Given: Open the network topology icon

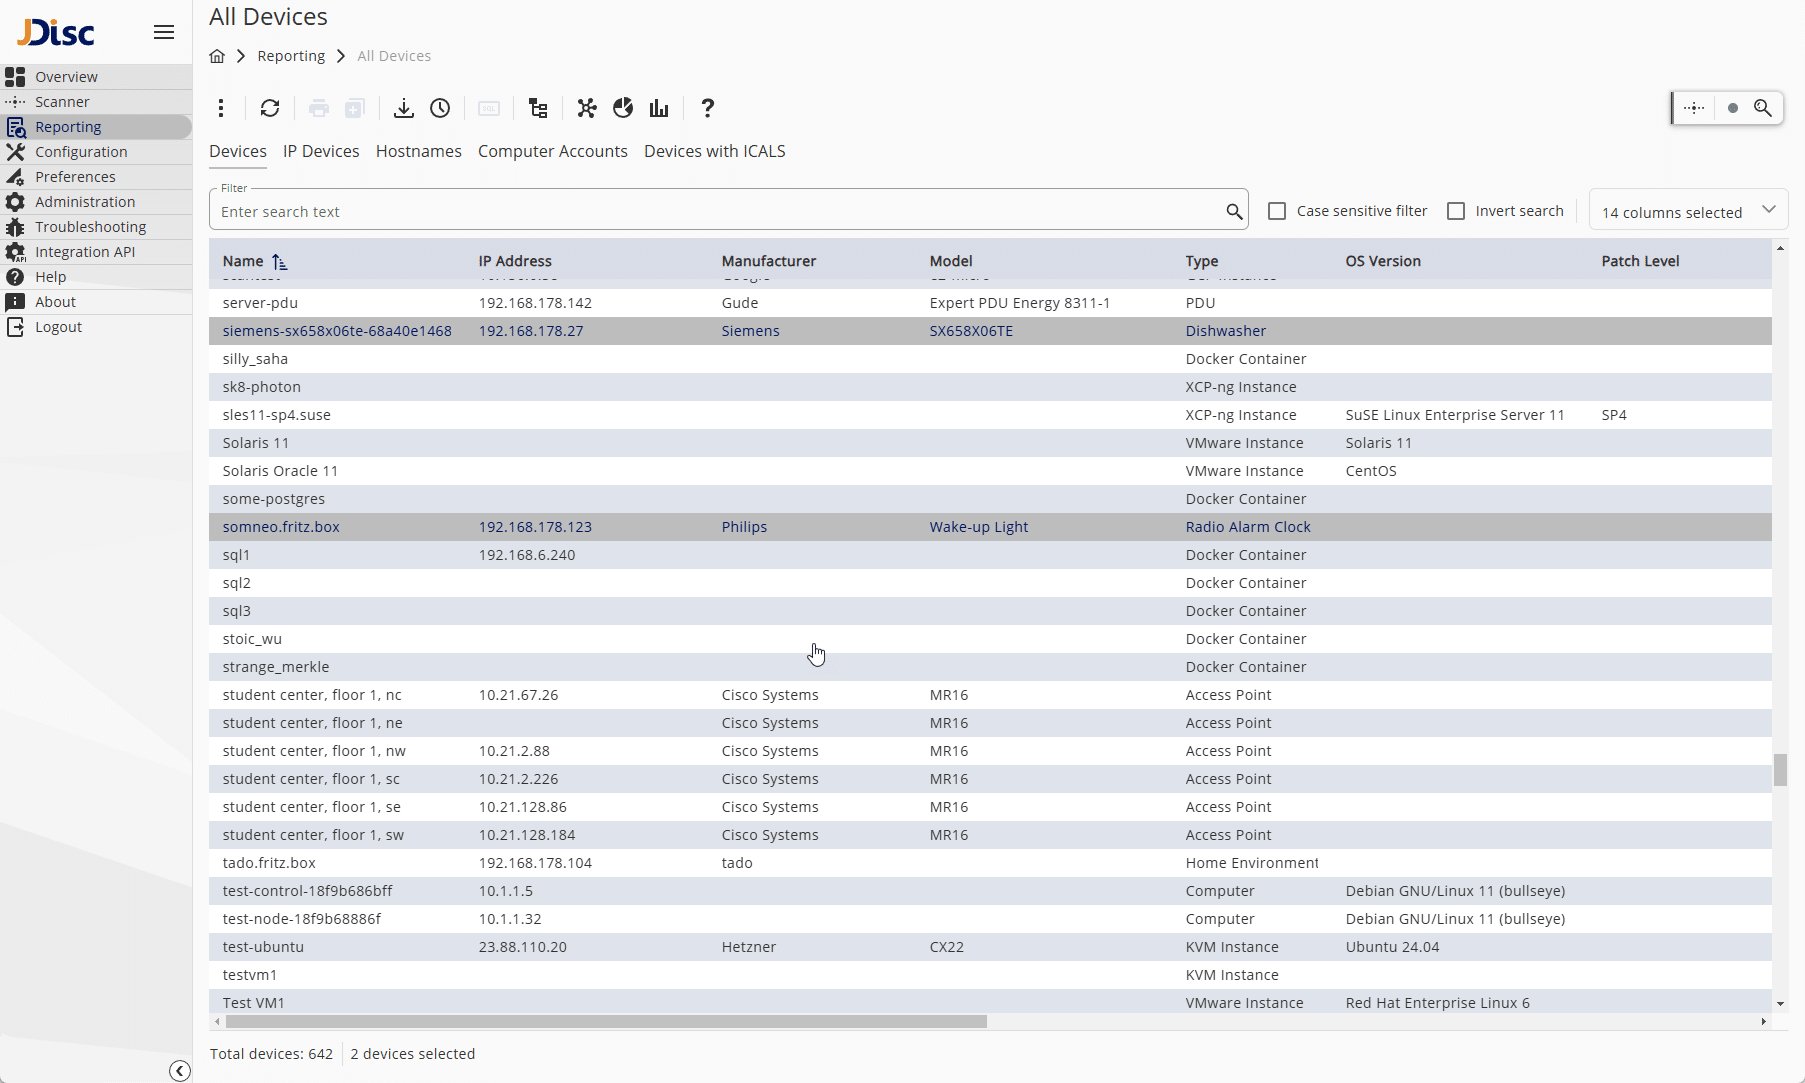Looking at the screenshot, I should coord(587,108).
